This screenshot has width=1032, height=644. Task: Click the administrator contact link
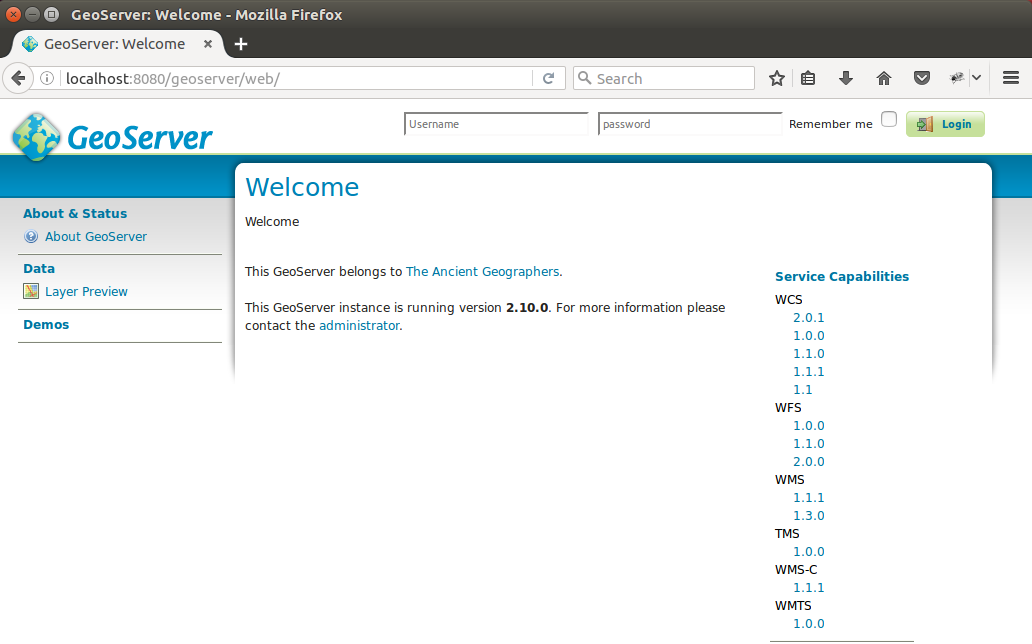(x=359, y=325)
